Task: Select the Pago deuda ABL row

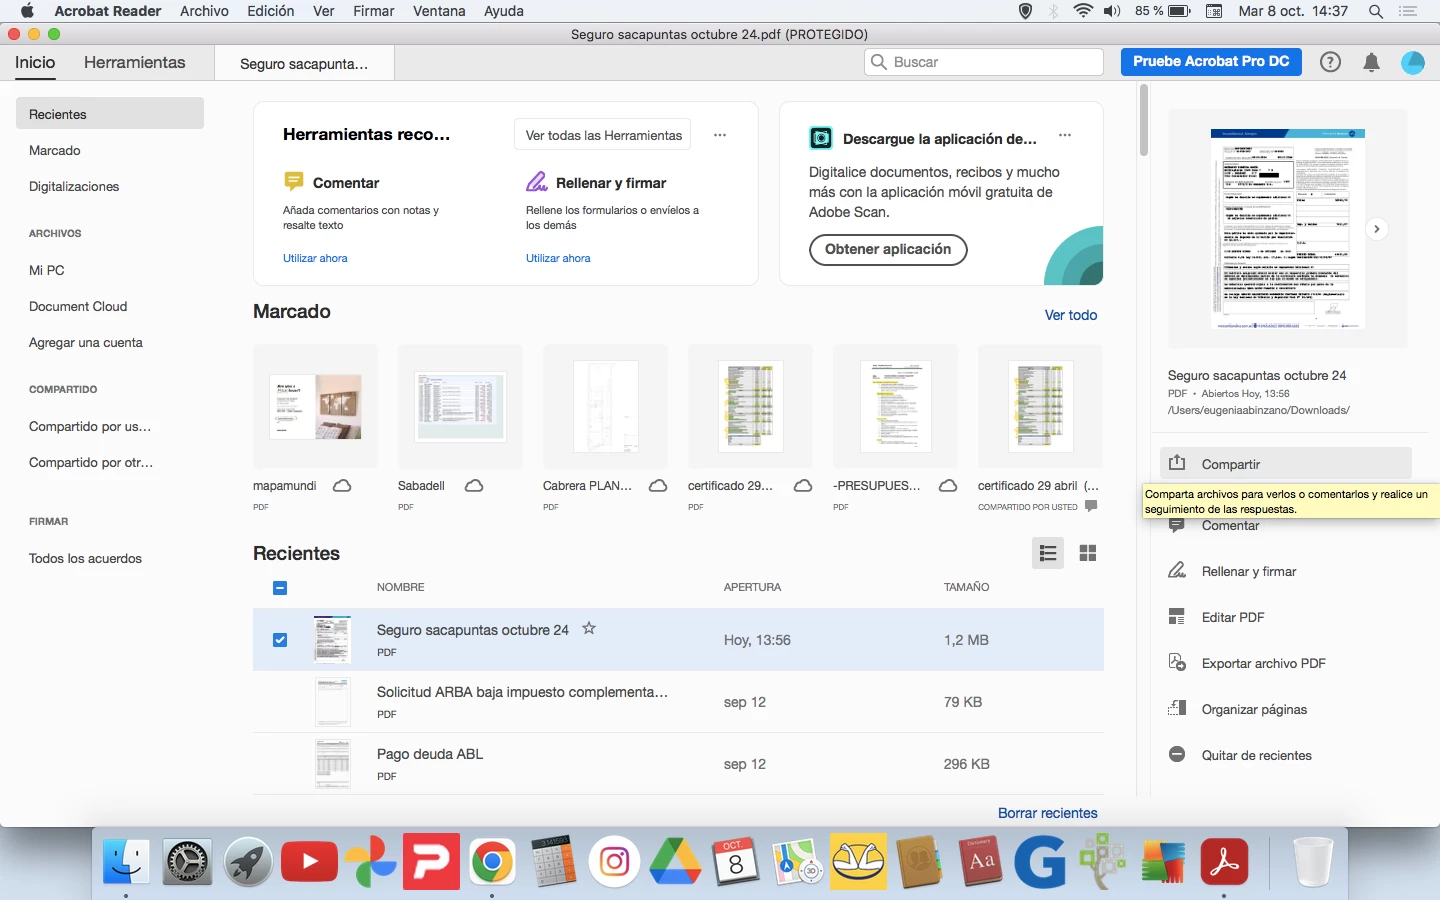Action: click(x=678, y=764)
